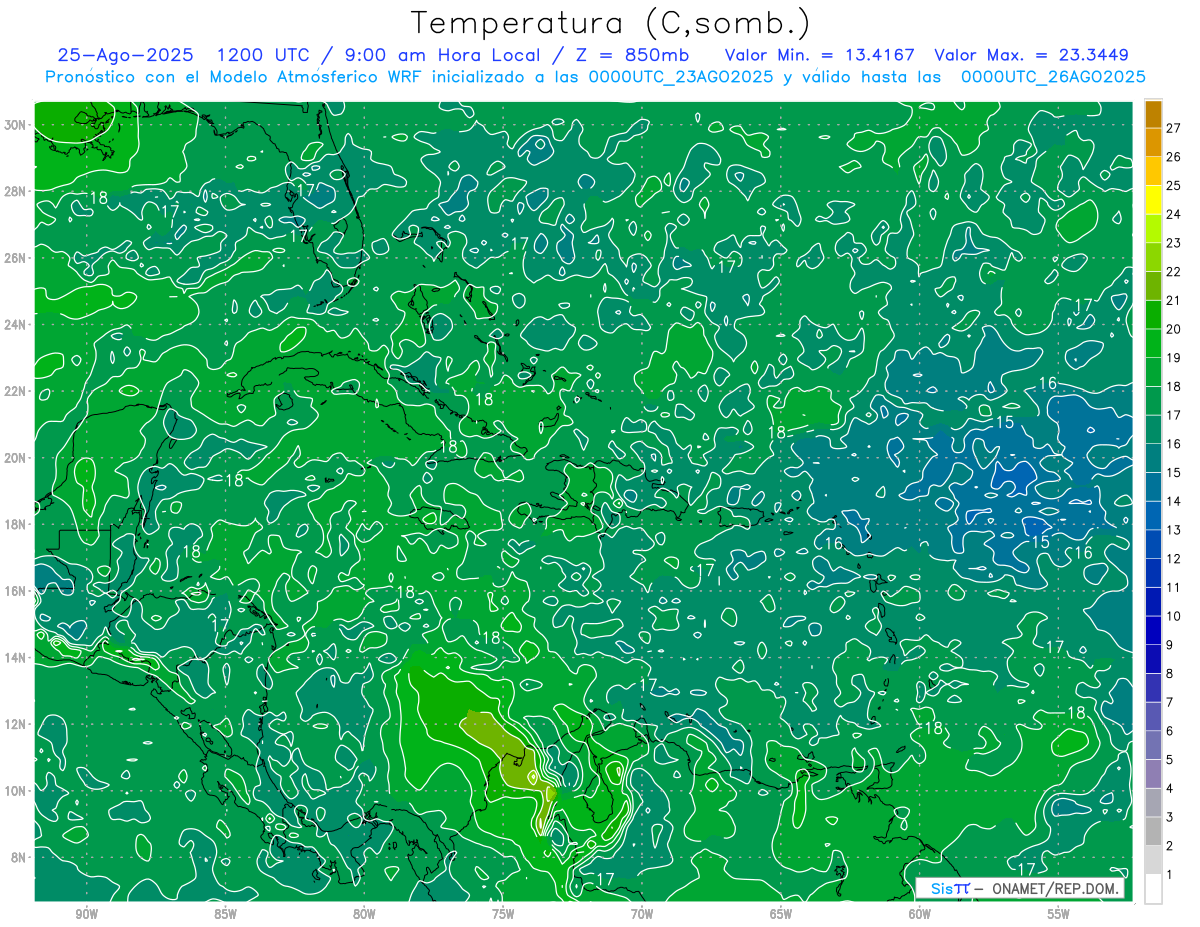Select the color bar segment between 22 and 23
The width and height of the screenshot is (1200, 927).
pos(1153,258)
